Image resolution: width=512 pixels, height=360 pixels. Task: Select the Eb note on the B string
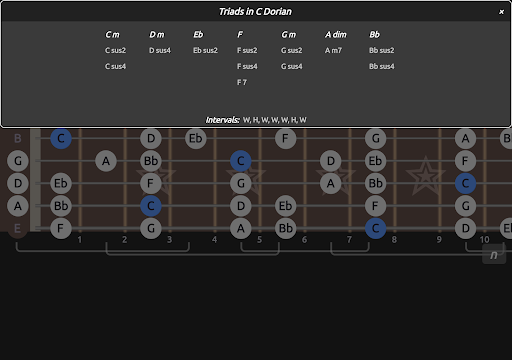pos(196,138)
